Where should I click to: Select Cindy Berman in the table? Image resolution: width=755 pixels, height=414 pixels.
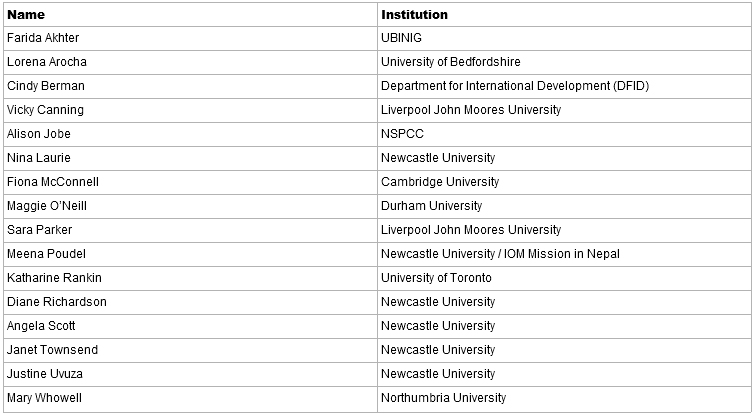point(46,86)
